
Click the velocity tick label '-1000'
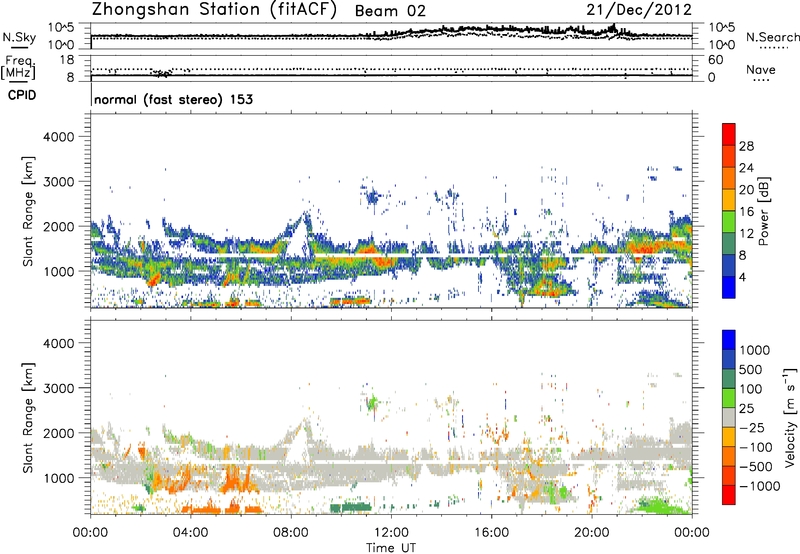[759, 486]
